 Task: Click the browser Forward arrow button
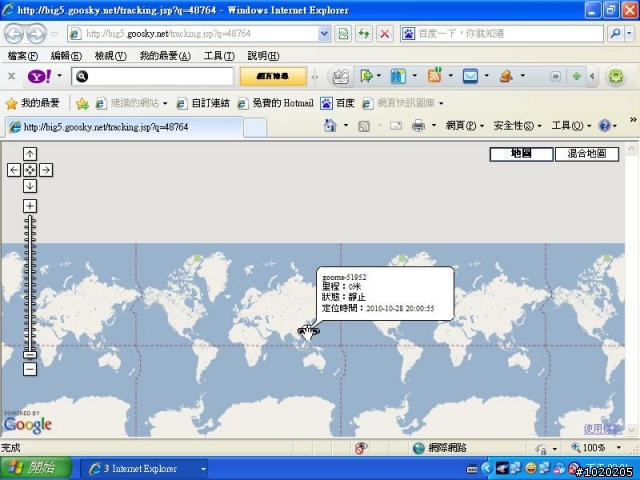pos(36,34)
